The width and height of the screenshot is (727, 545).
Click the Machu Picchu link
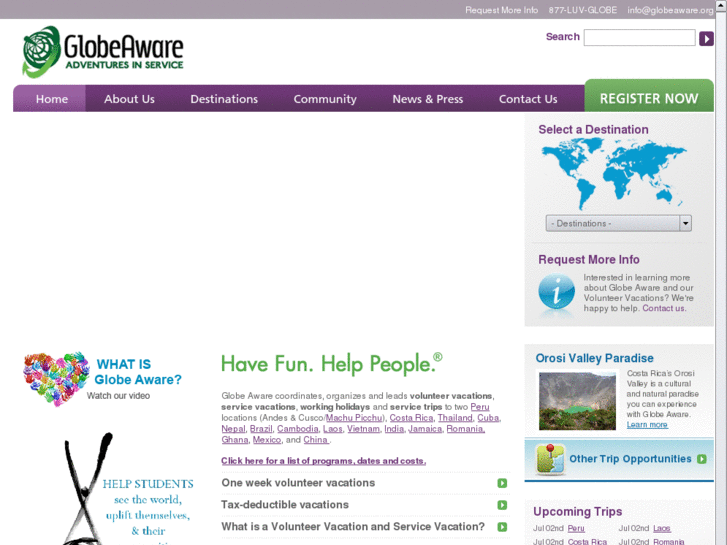[x=354, y=418]
